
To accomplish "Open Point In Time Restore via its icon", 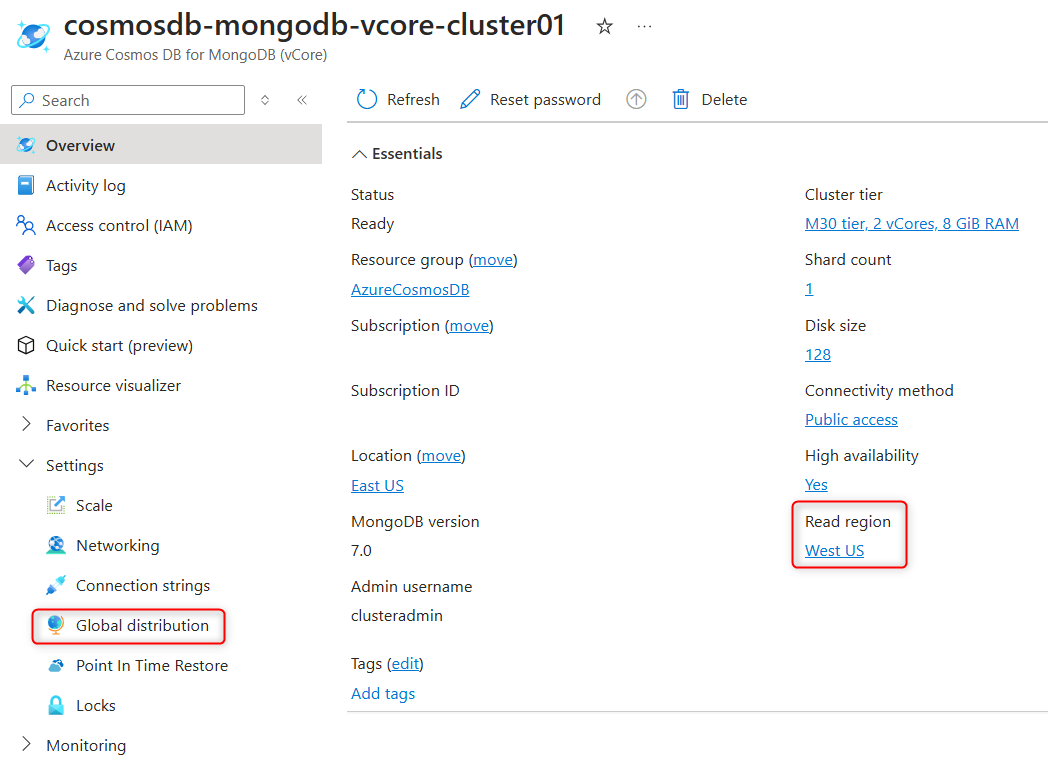I will click(56, 665).
